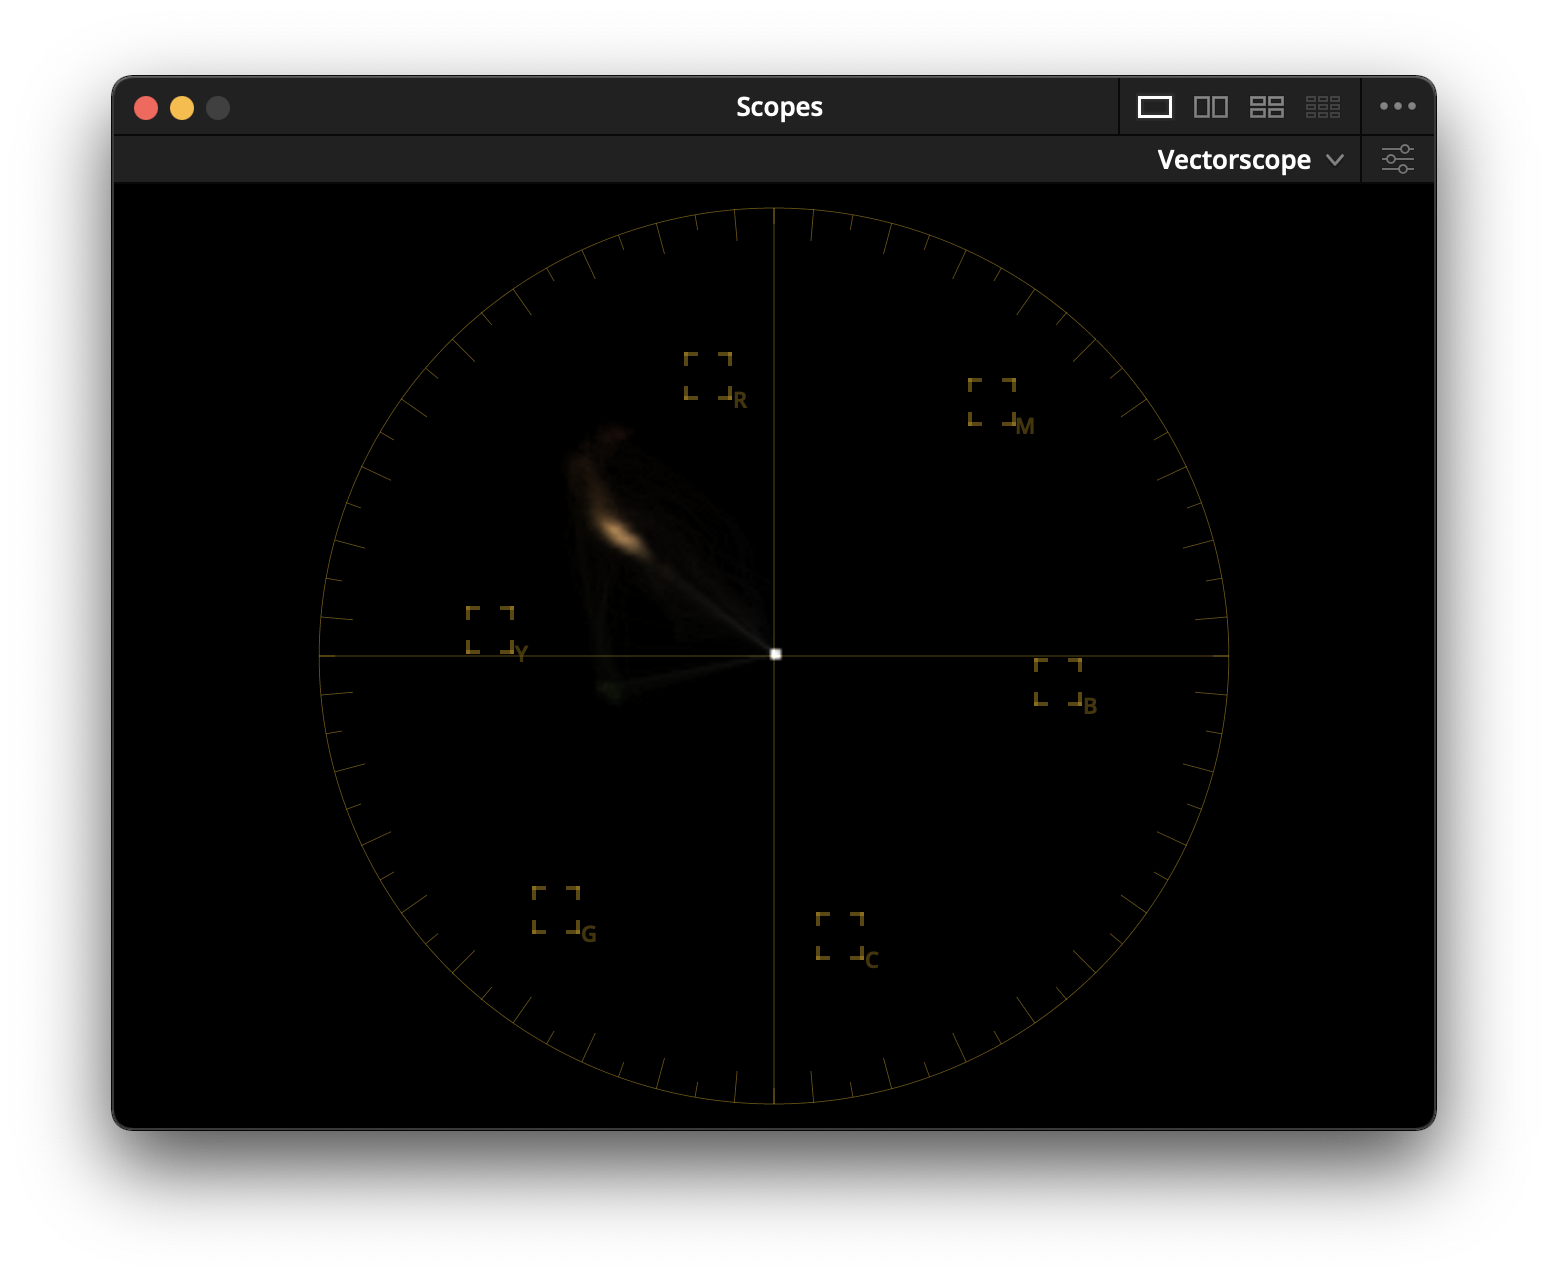Click the green G target box
The width and height of the screenshot is (1548, 1278).
click(x=556, y=910)
